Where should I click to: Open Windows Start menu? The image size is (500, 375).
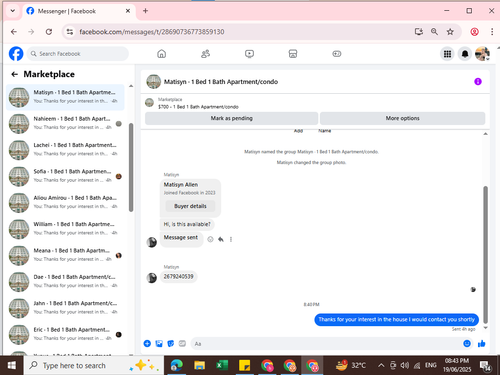(x=12, y=366)
